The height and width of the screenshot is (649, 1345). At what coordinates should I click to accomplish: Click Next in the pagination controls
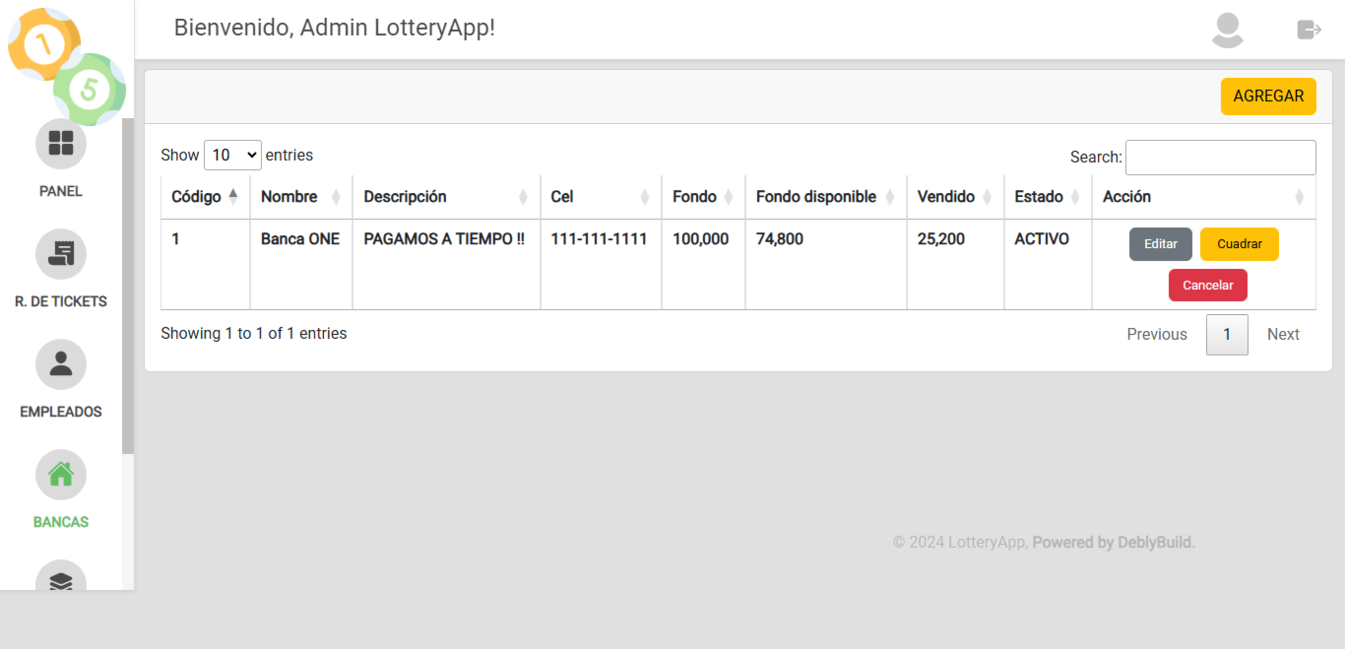tap(1283, 334)
